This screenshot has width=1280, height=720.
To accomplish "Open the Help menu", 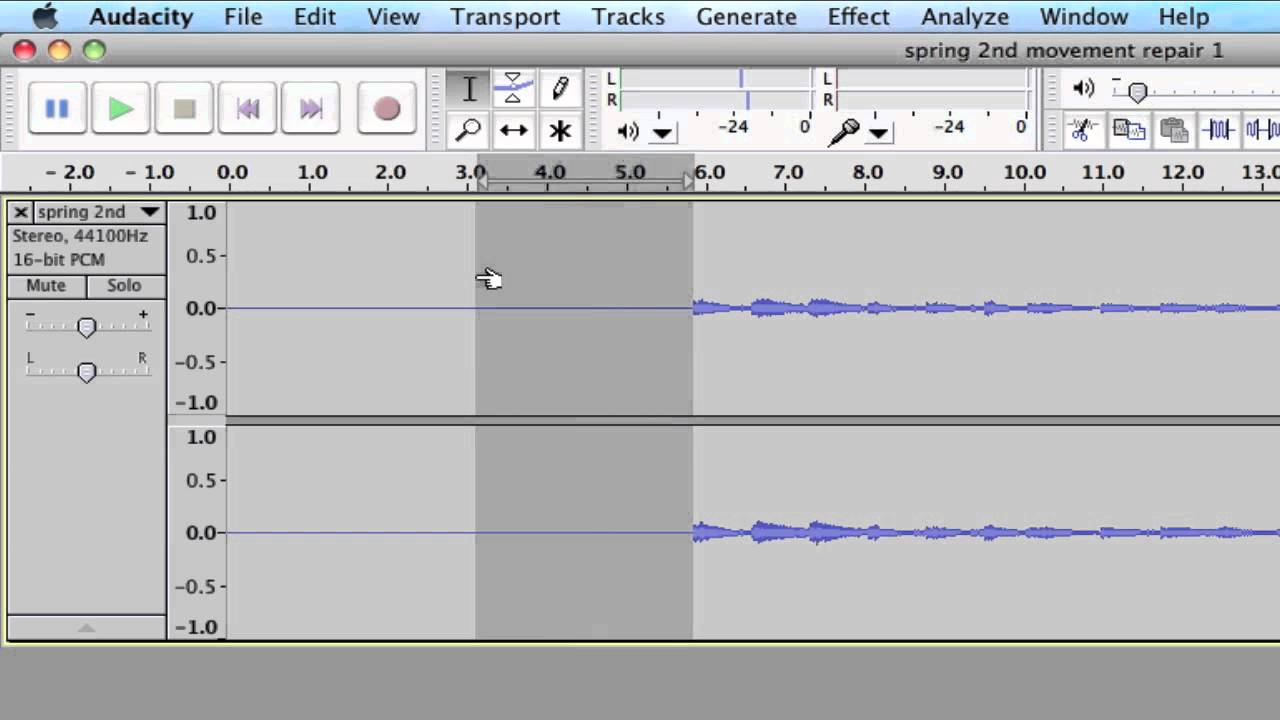I will pos(1184,17).
